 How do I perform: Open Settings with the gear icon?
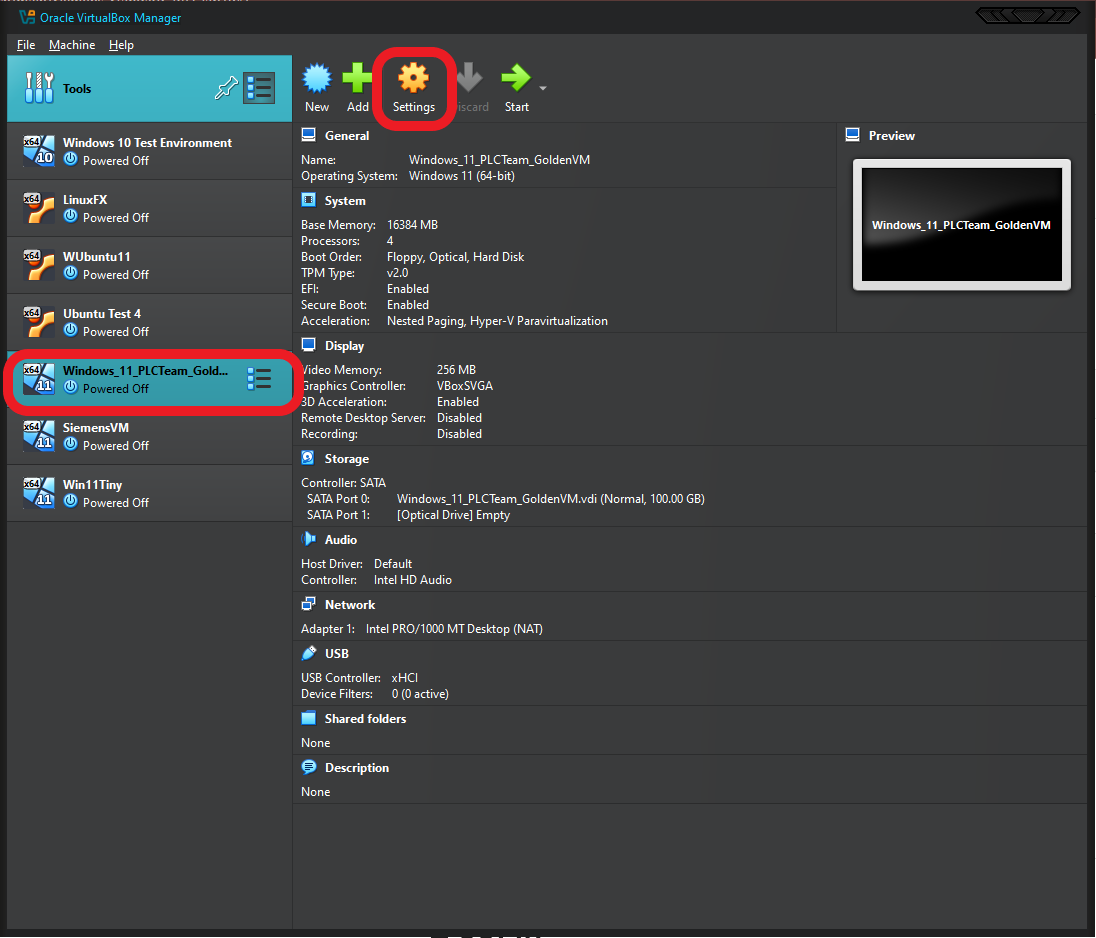[413, 80]
